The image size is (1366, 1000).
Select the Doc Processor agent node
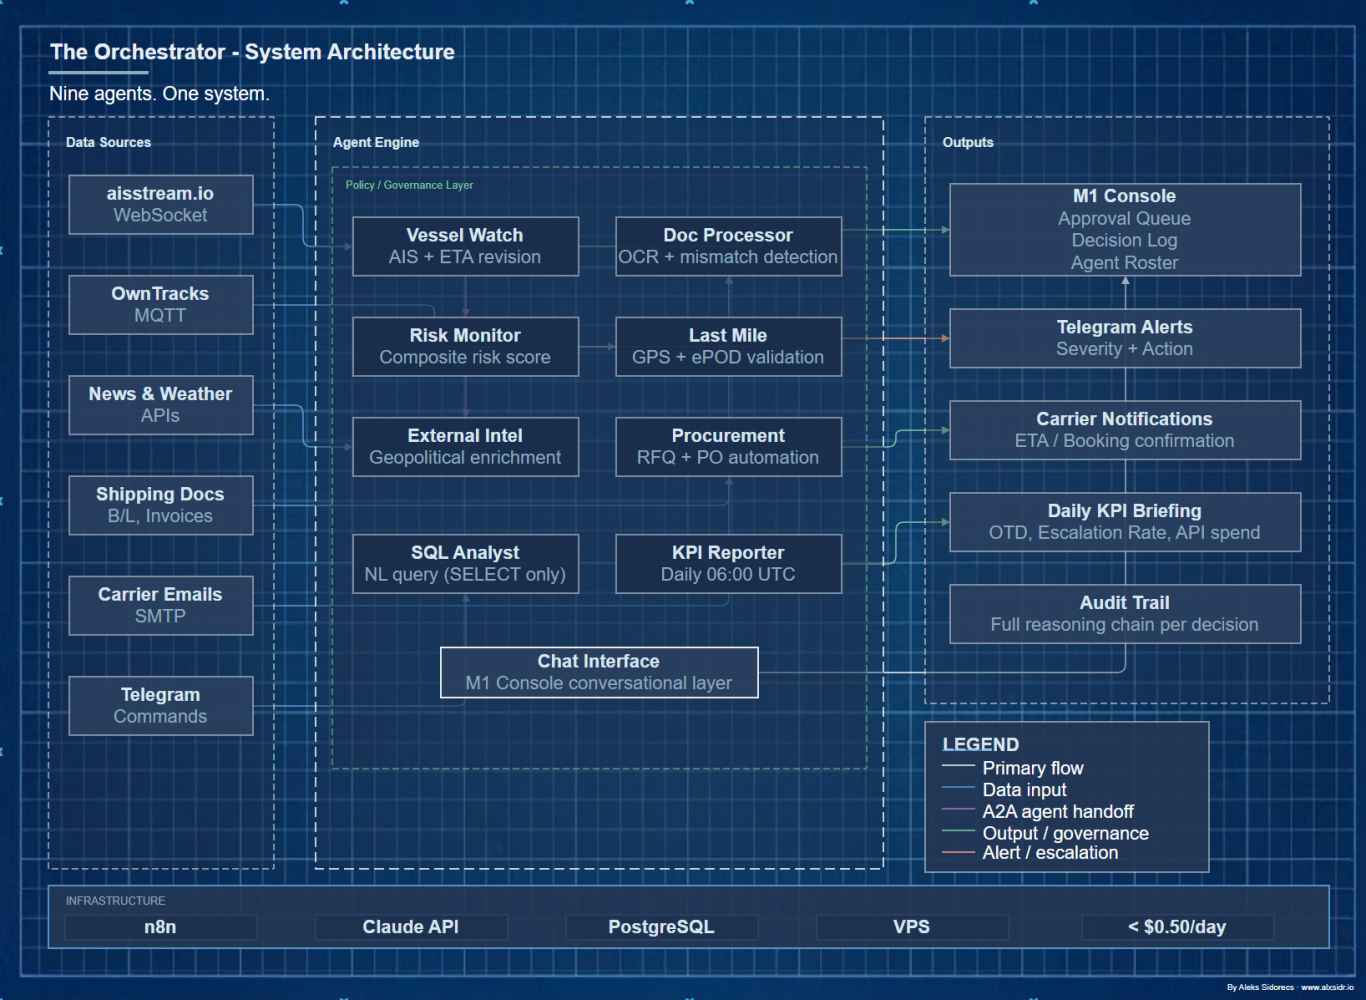[x=728, y=246]
